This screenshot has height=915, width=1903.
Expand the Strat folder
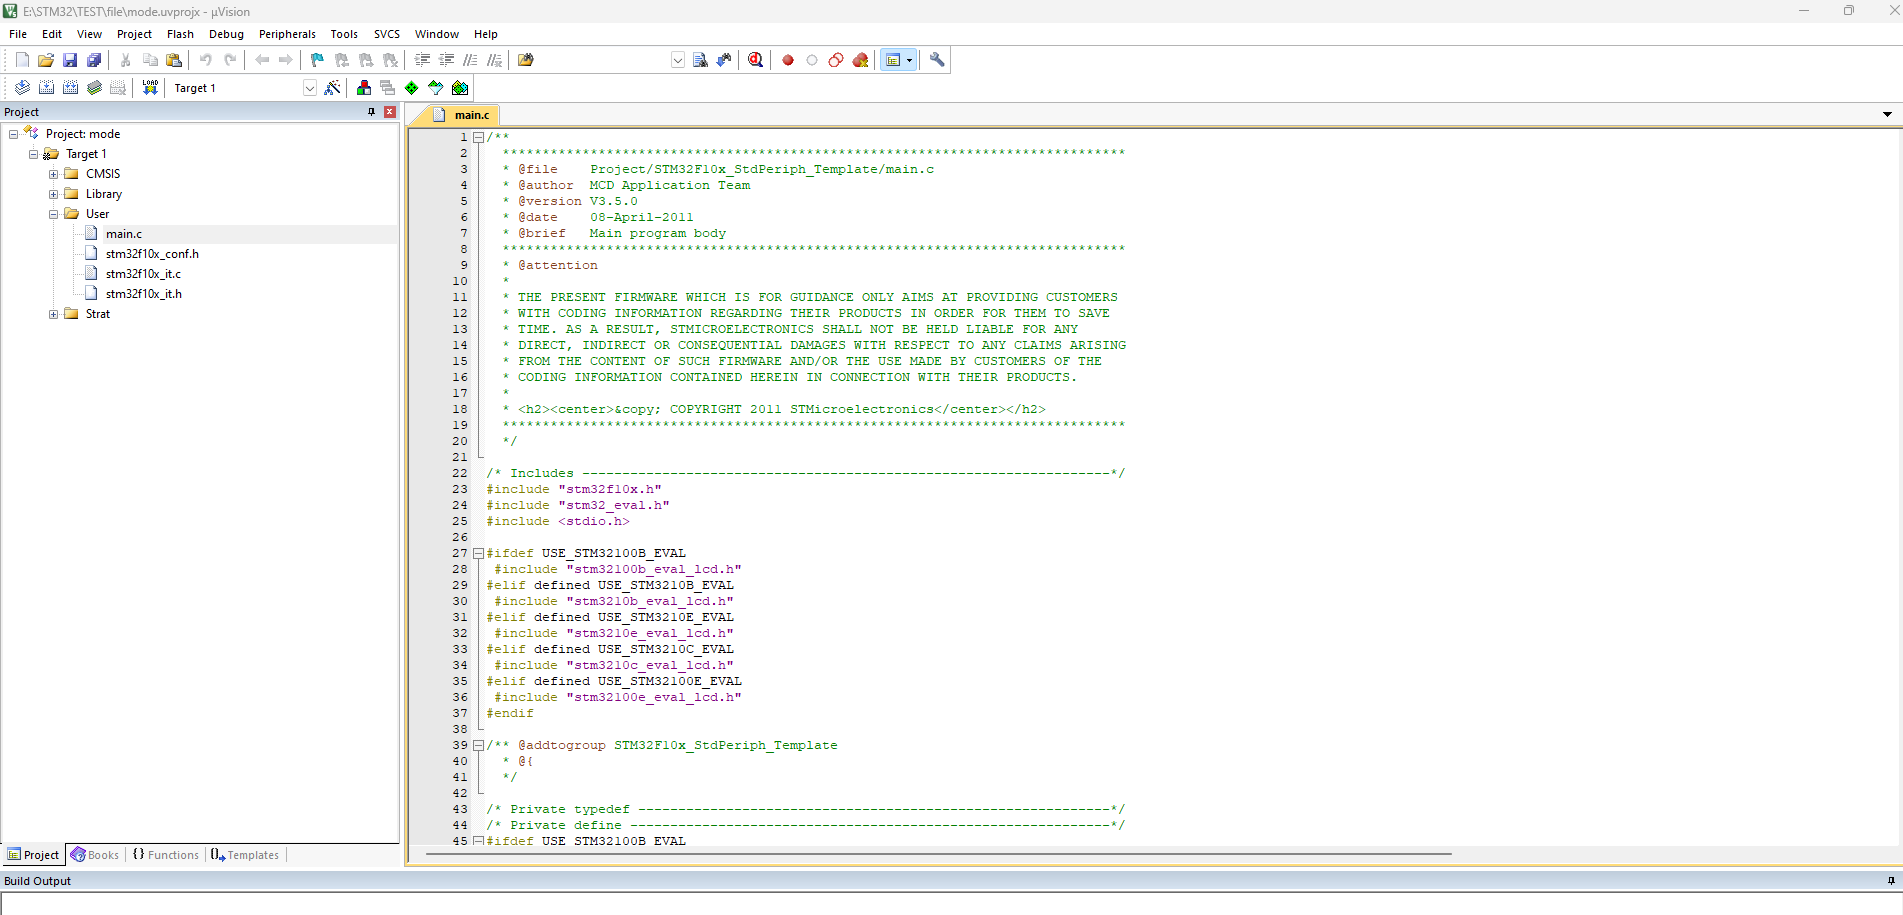pos(54,314)
